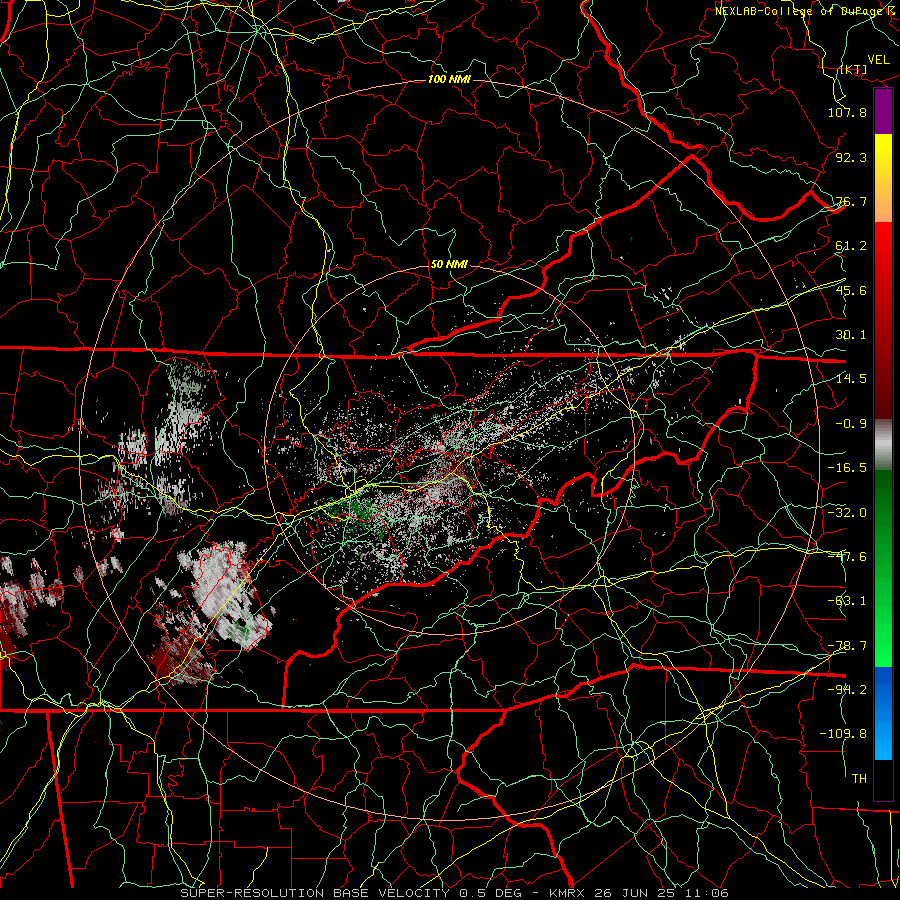
Task: Pick the blue segment of velocity color bar
Action: click(x=883, y=713)
